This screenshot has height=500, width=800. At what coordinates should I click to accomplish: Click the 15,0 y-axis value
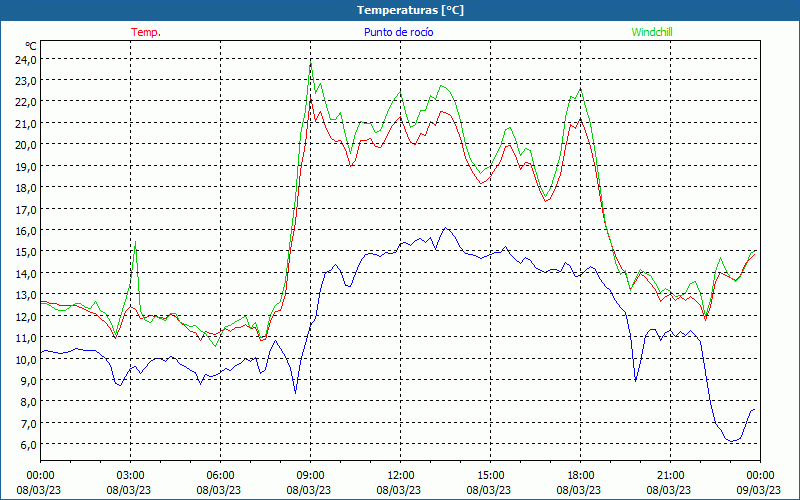(x=27, y=252)
